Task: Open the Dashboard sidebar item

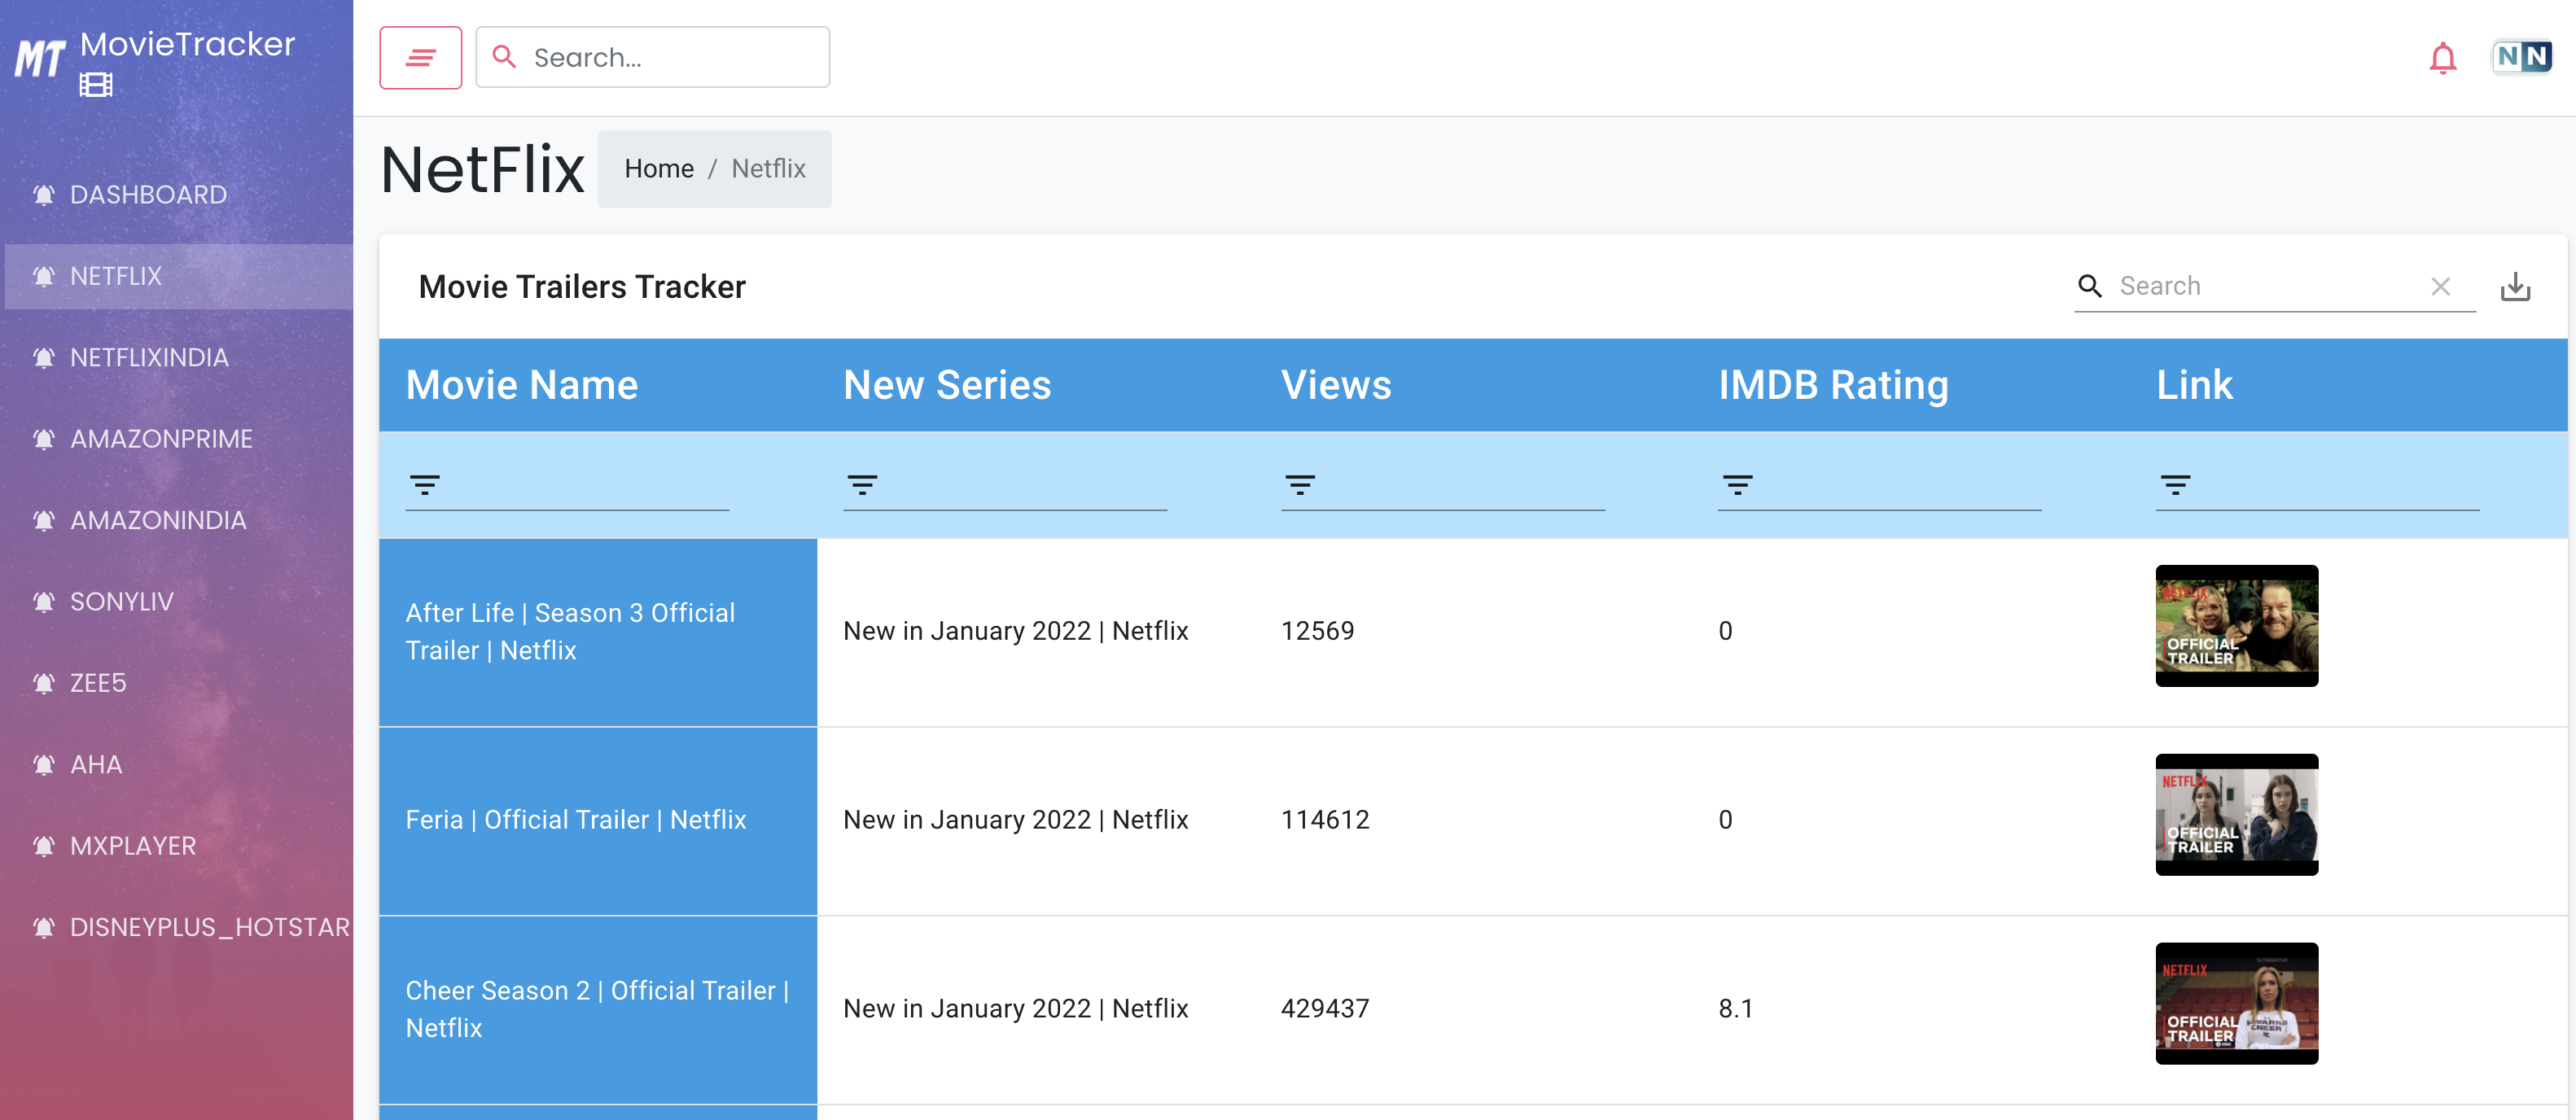Action: coord(179,194)
